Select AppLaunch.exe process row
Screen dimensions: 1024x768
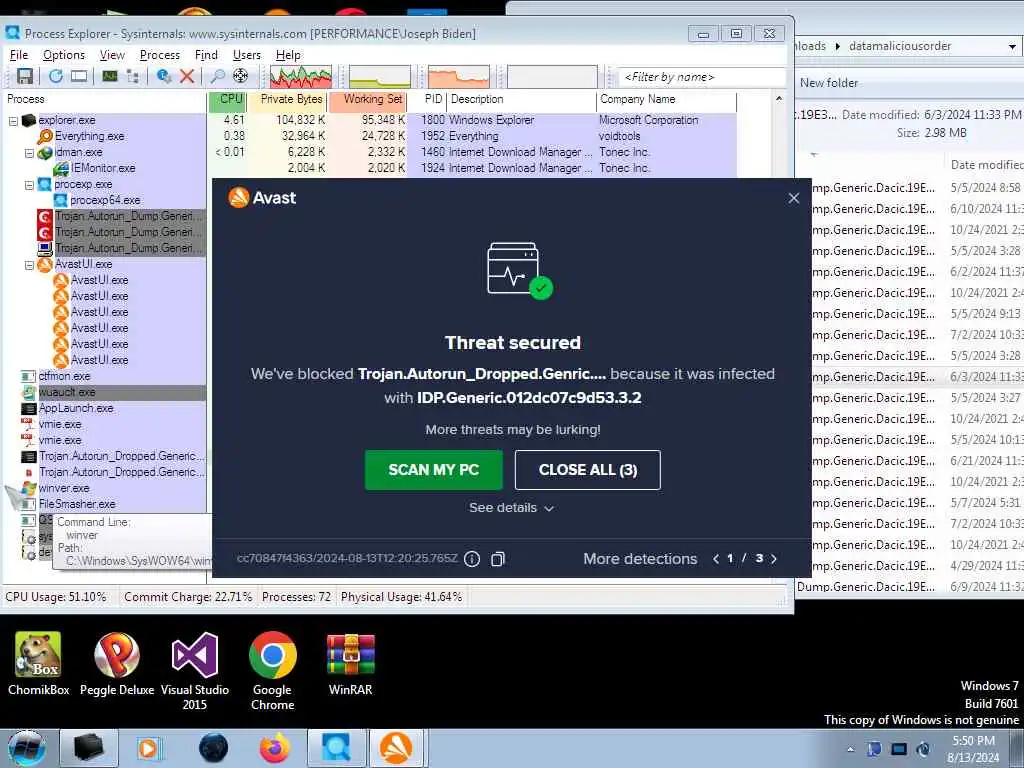pos(76,409)
